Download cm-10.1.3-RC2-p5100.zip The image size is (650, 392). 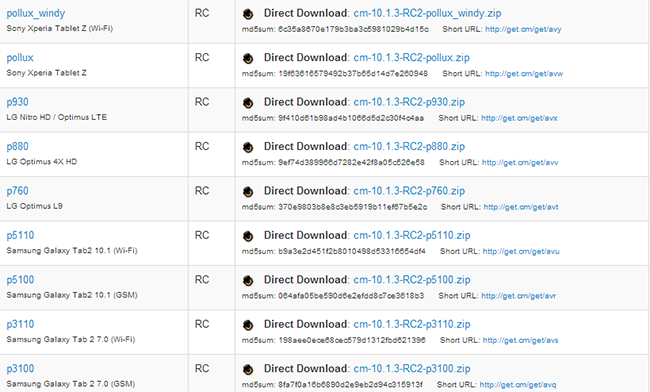(x=412, y=280)
